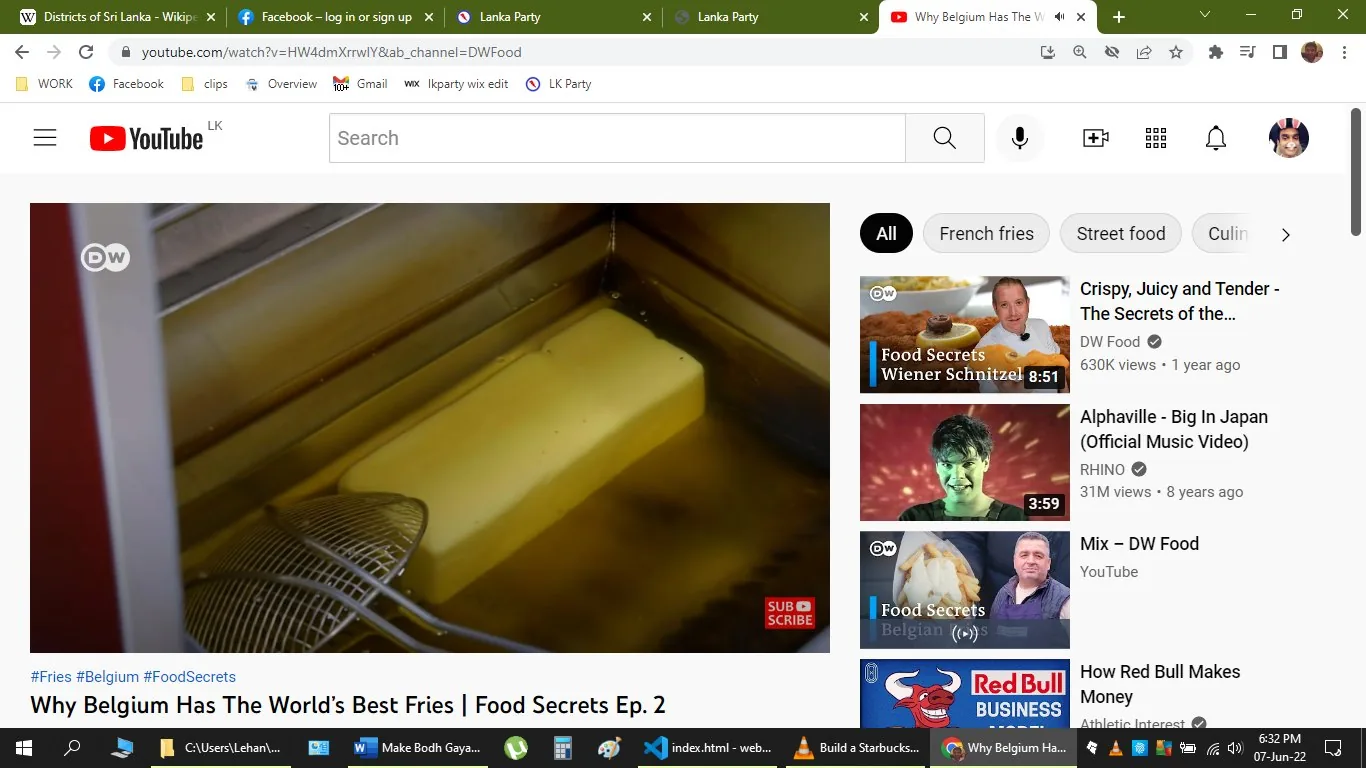Click the YouTube logo

[148, 137]
